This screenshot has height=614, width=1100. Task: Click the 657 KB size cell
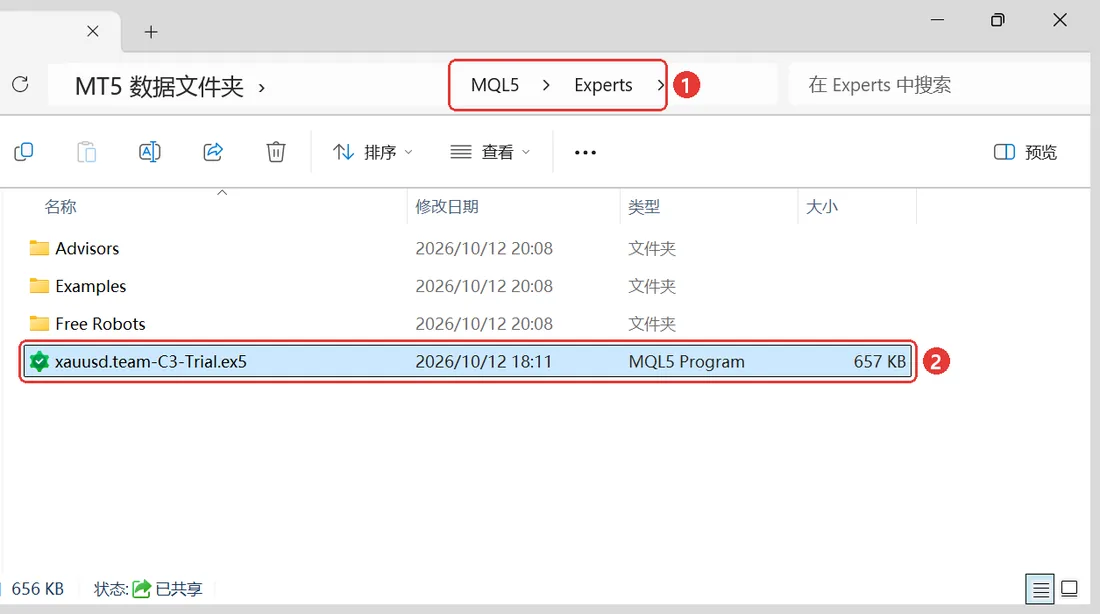(x=880, y=361)
